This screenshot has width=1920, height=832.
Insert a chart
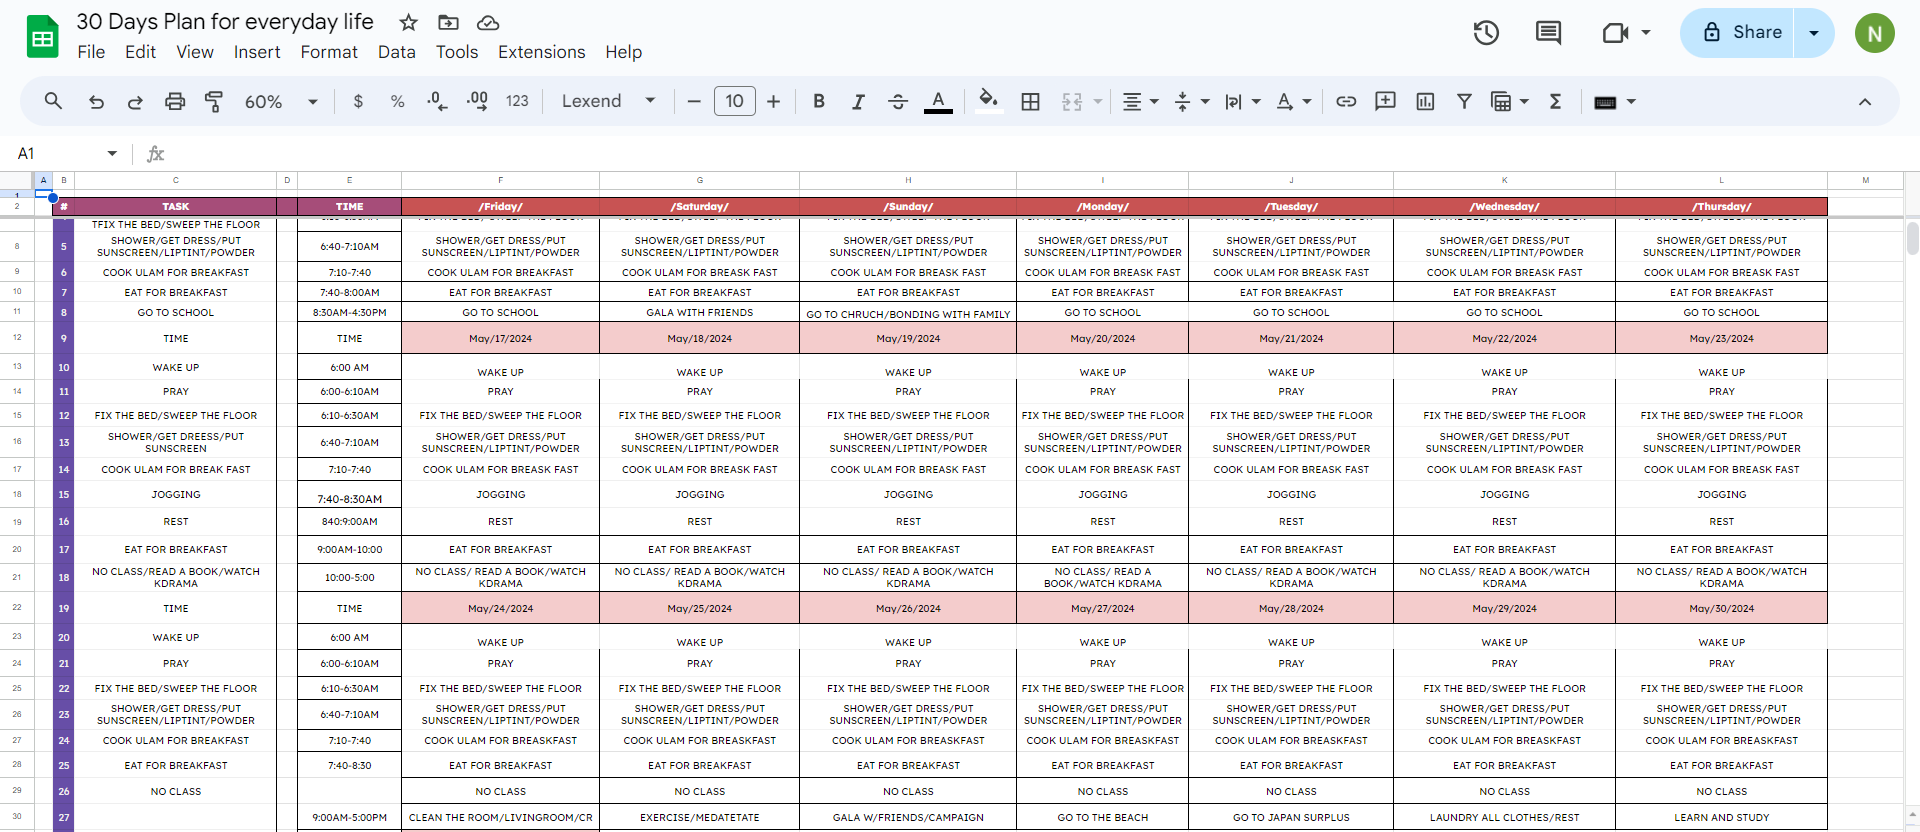point(1425,101)
